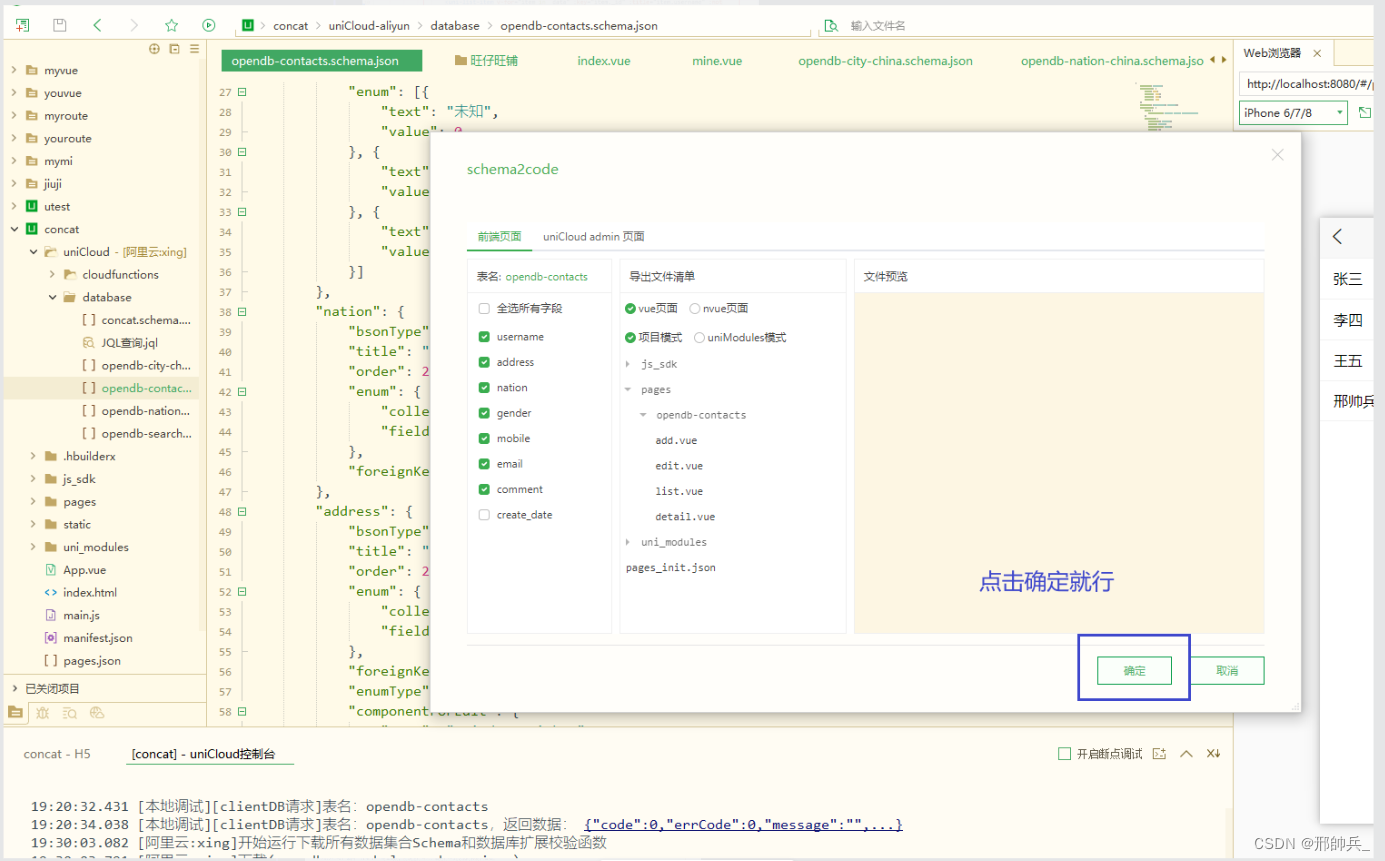Uncheck the comment field checkbox
Viewport: 1385px width, 861px height.
[x=484, y=489]
